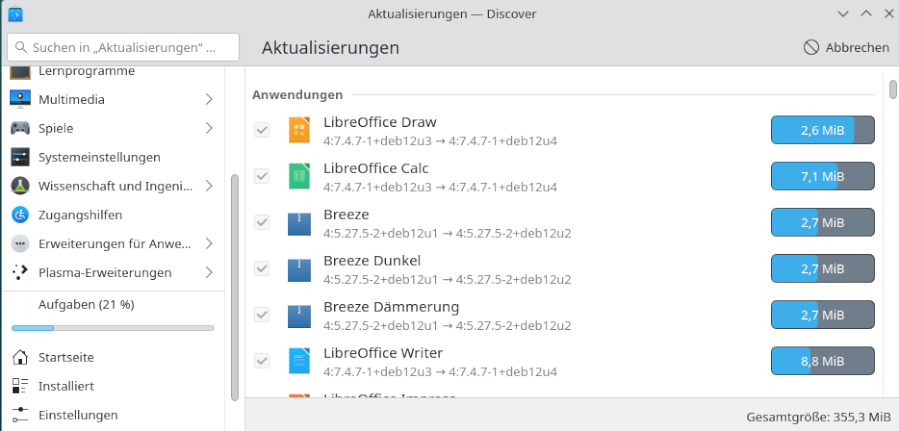Screen dimensions: 899x431
Task: Toggle the Breeze Dämmerung update checkbox
Action: coord(262,315)
